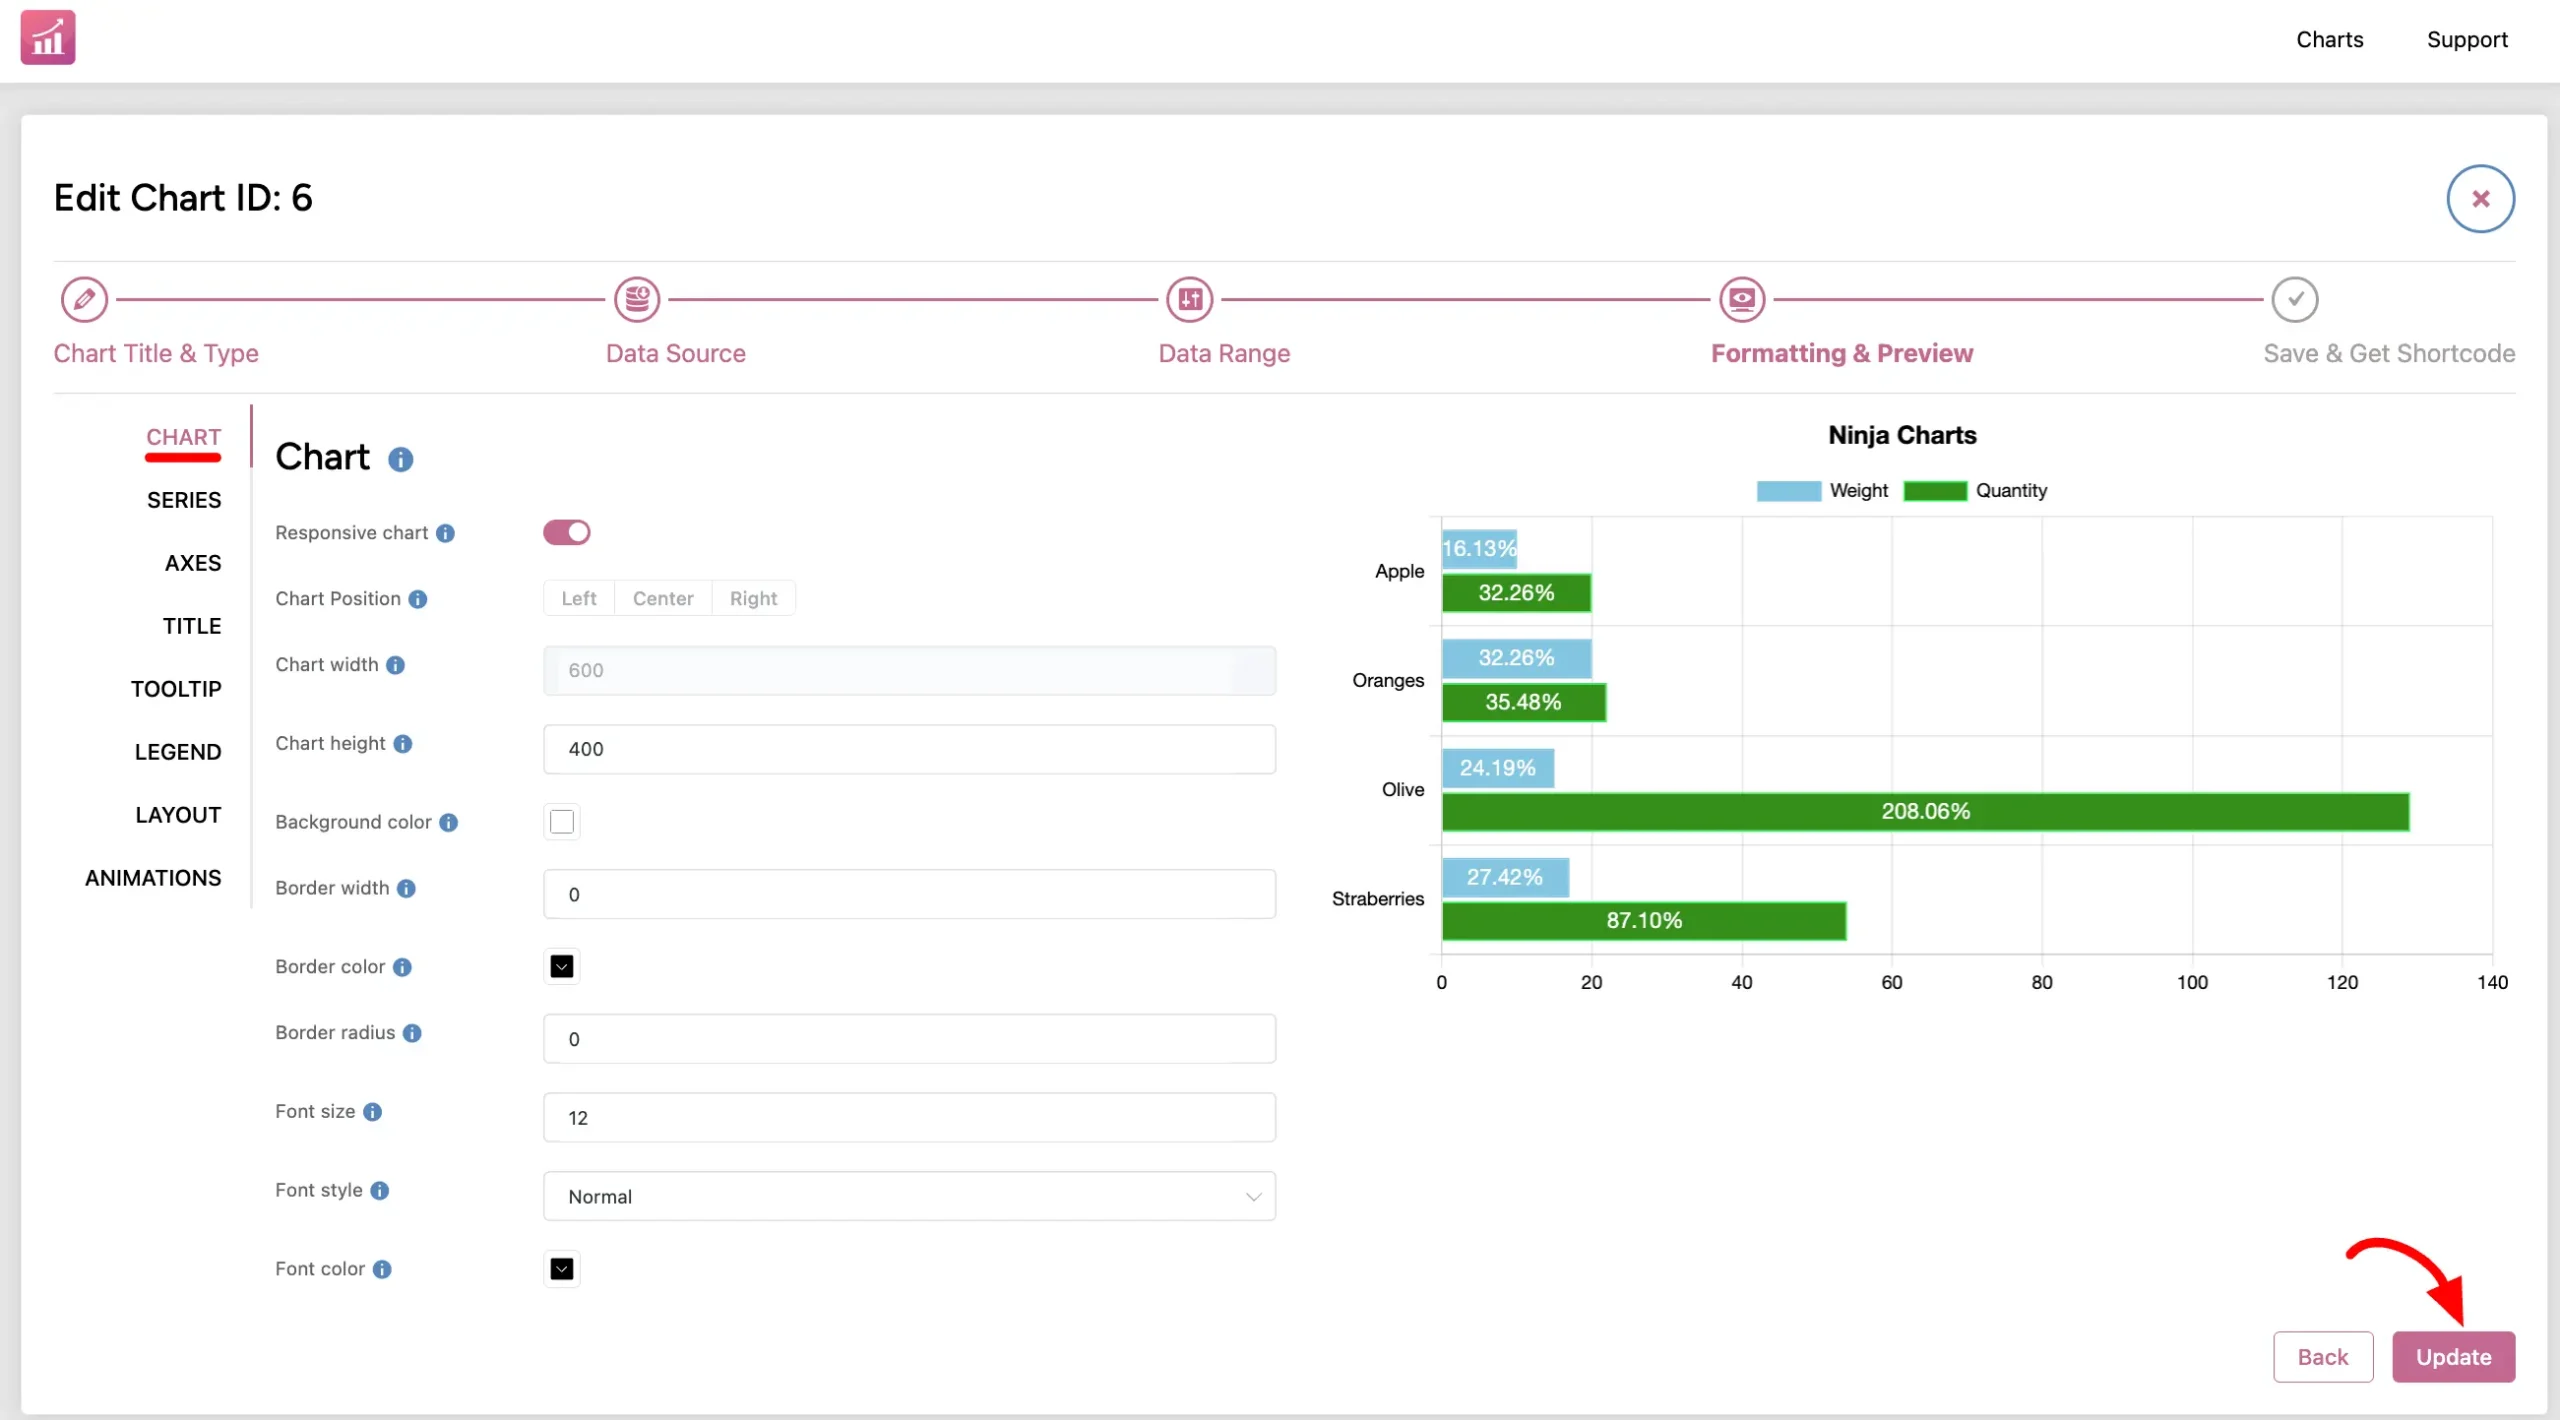Viewport: 2560px width, 1420px height.
Task: Click the Data Source database step icon
Action: point(637,299)
